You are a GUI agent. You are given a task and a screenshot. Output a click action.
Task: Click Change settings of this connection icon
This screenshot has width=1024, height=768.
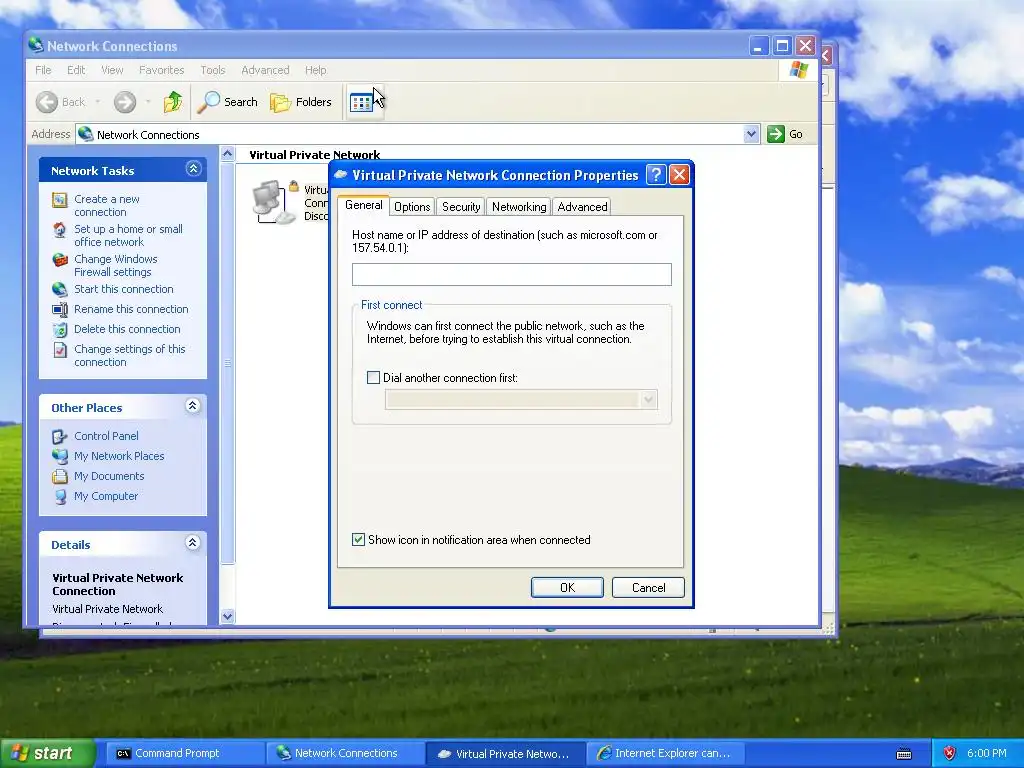59,350
